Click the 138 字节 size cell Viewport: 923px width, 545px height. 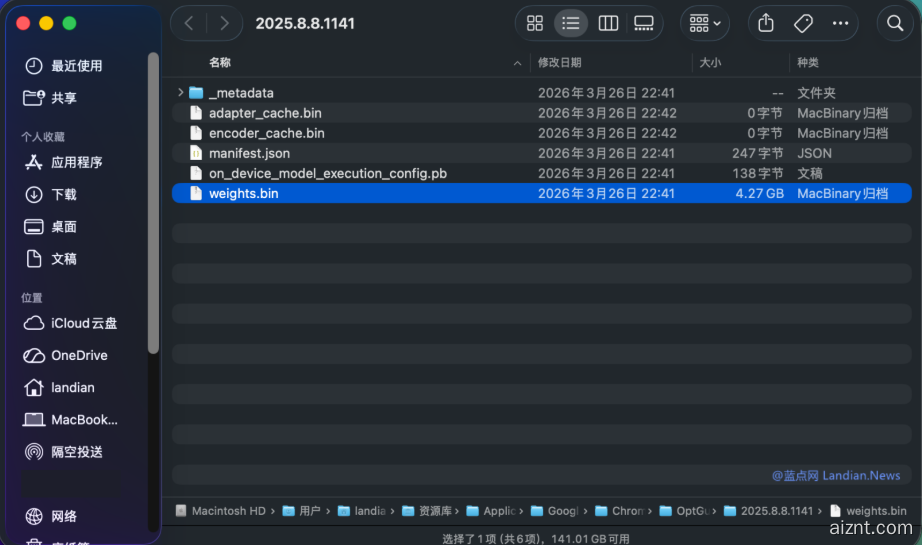pyautogui.click(x=758, y=173)
